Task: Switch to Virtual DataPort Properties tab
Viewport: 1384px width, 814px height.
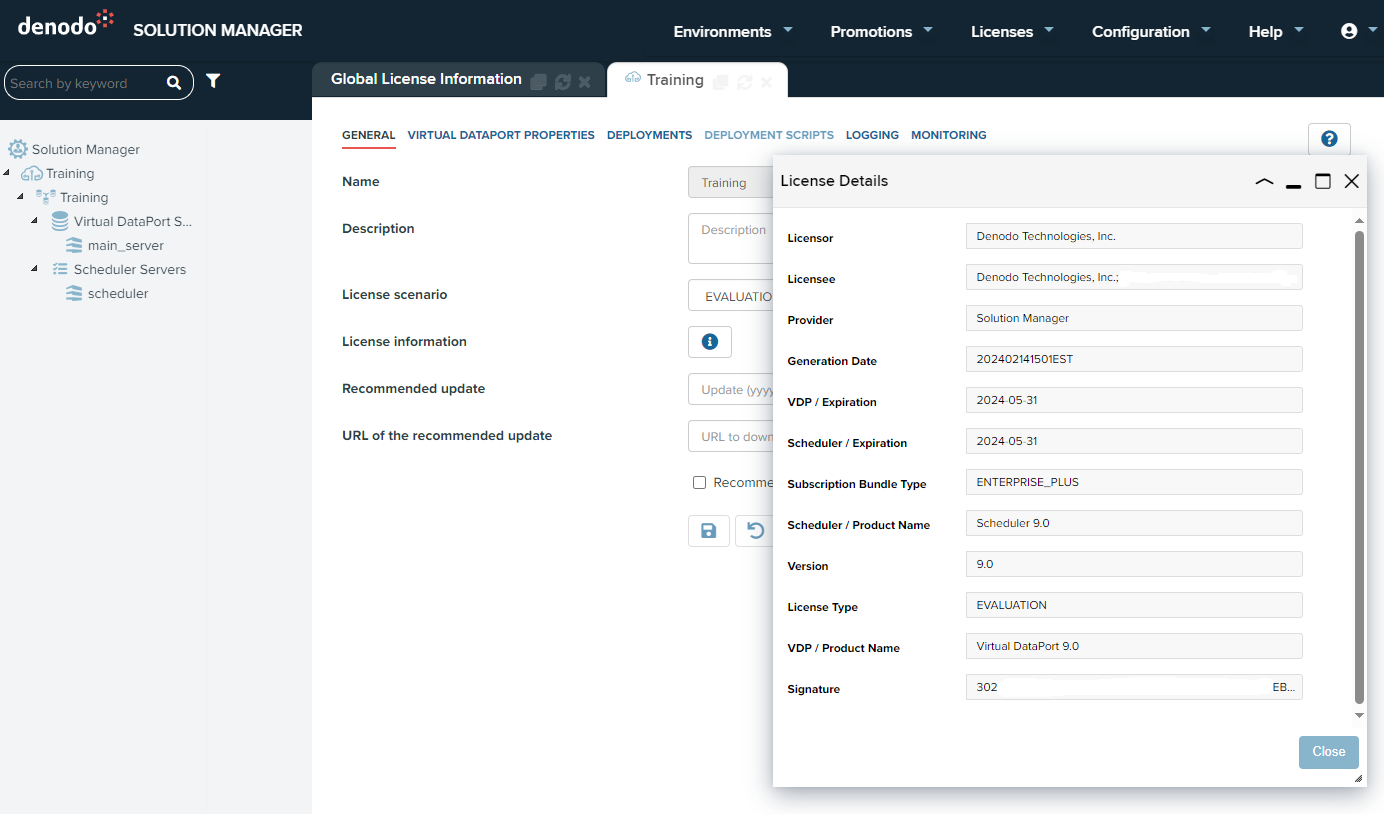Action: 501,135
